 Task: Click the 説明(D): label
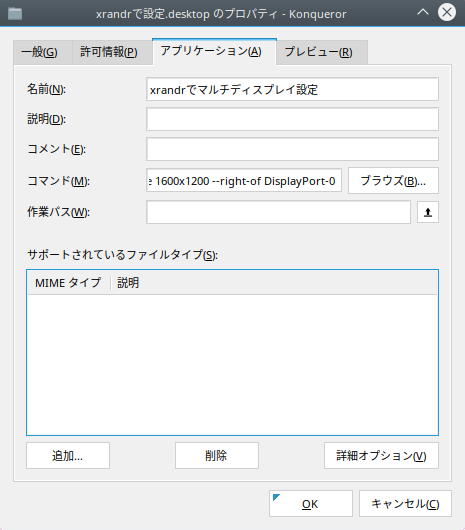[x=46, y=119]
